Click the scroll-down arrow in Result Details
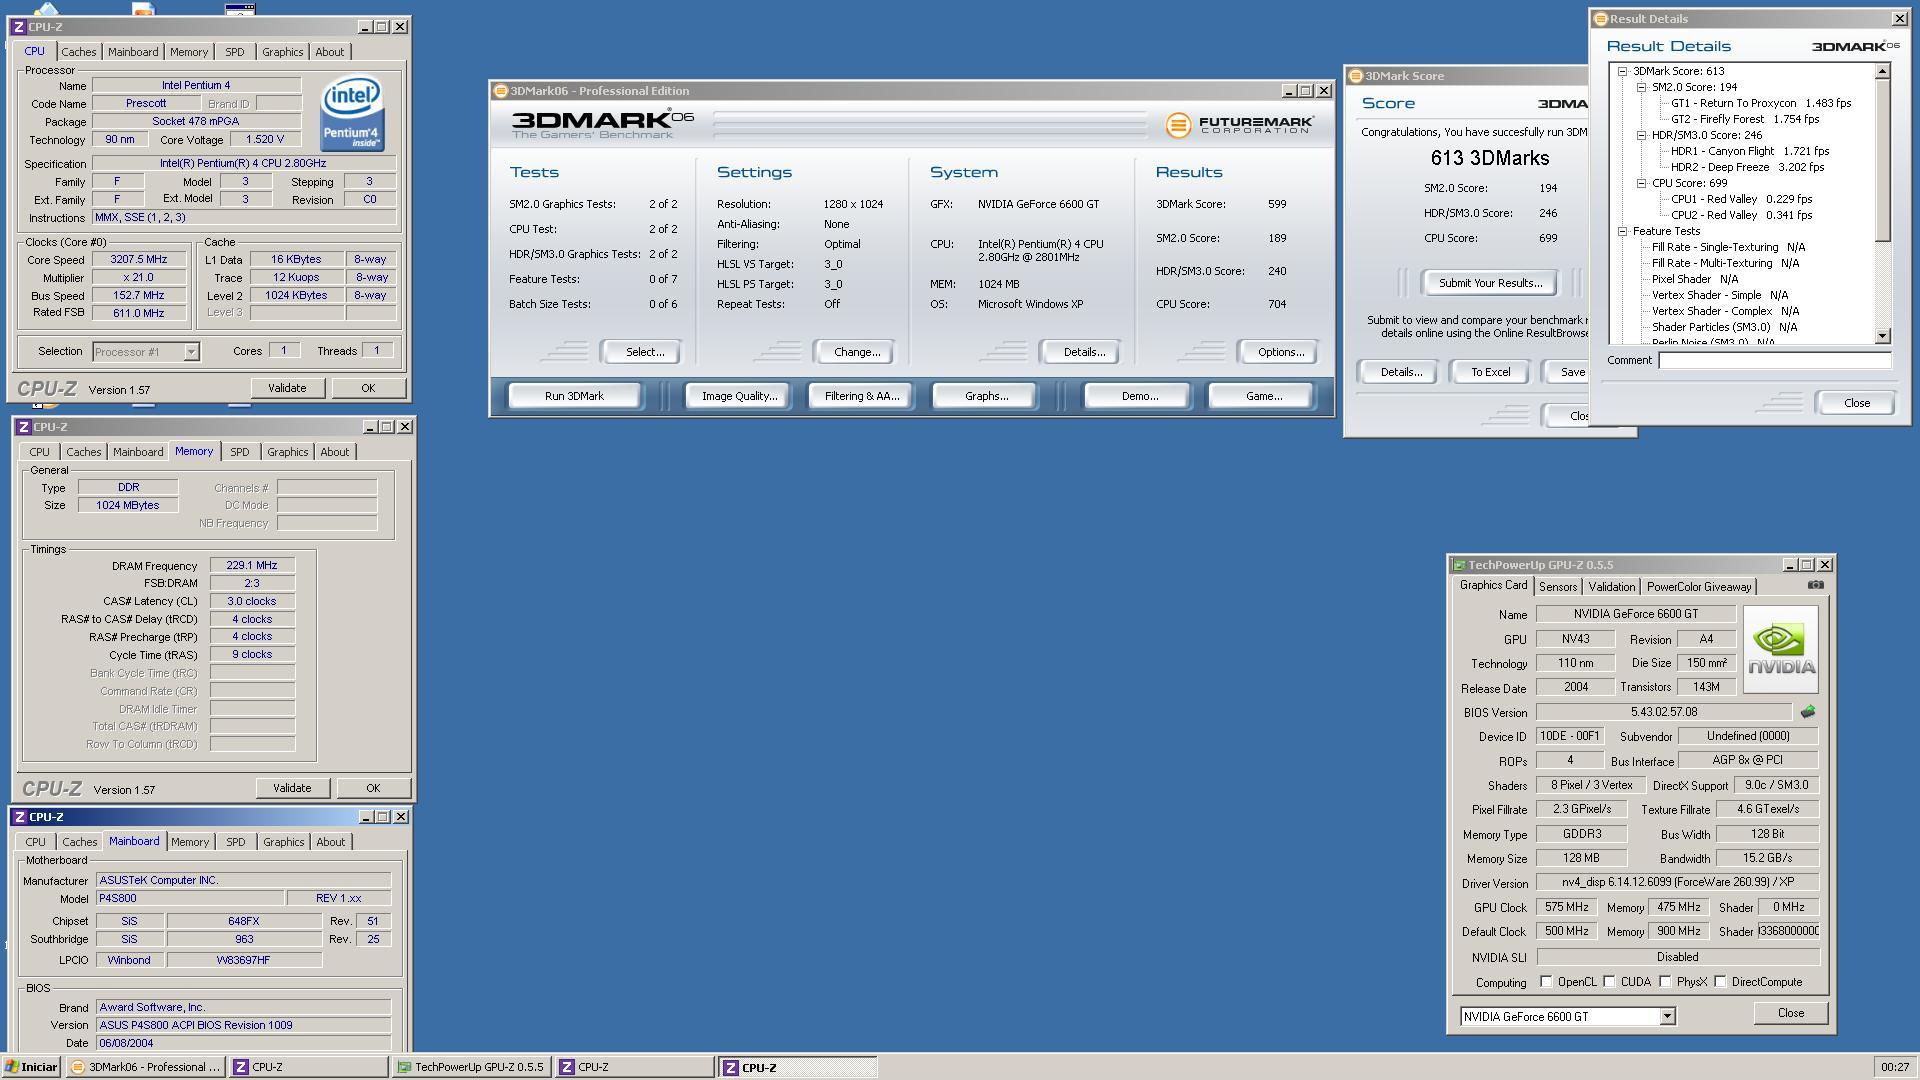1920x1080 pixels. 1883,337
